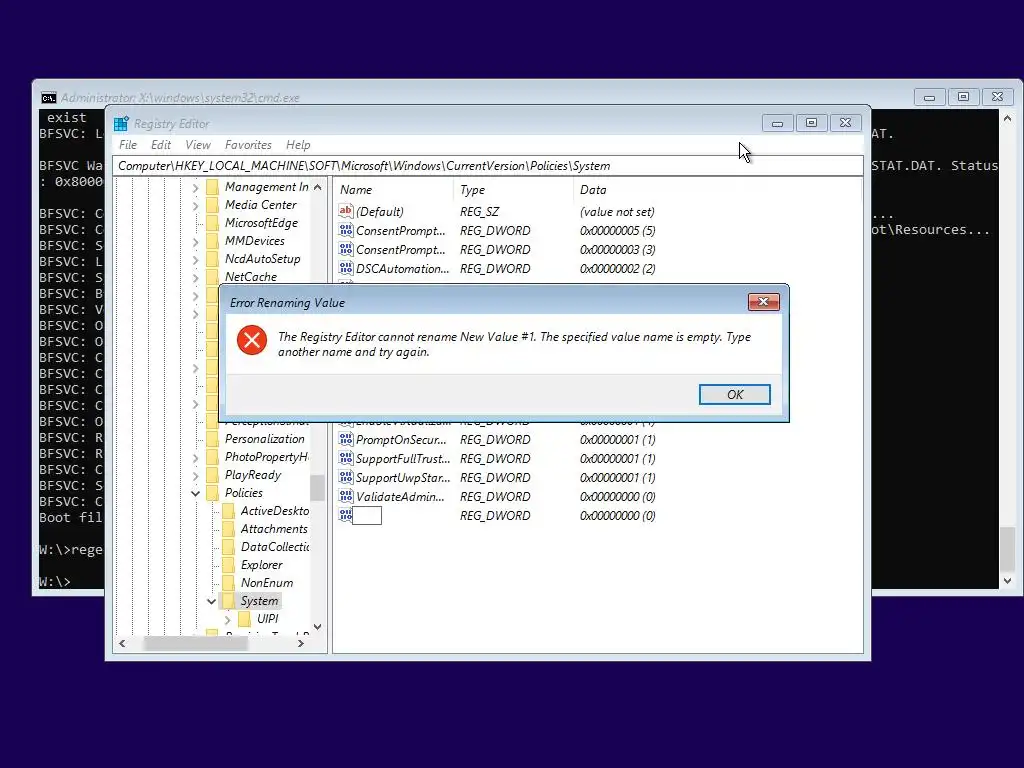This screenshot has width=1024, height=768.
Task: Click the data cell 0x00000002 (2)
Action: pyautogui.click(x=617, y=268)
